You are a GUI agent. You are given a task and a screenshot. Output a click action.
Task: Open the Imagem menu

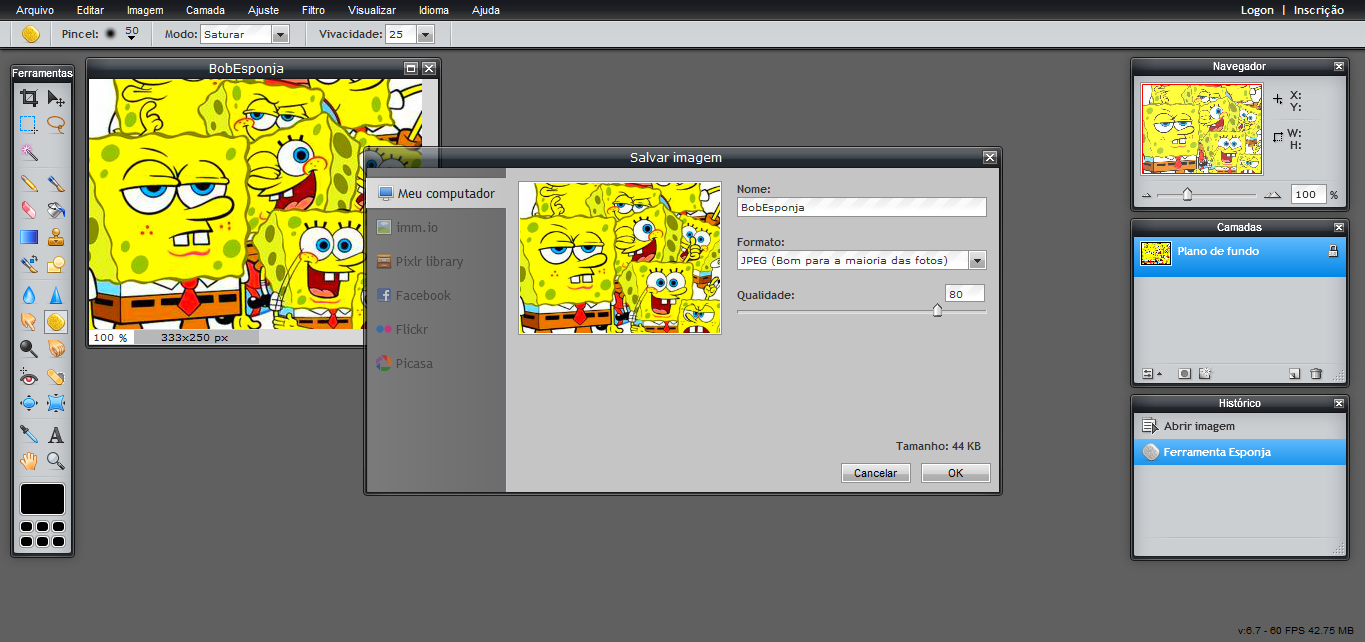(x=145, y=10)
